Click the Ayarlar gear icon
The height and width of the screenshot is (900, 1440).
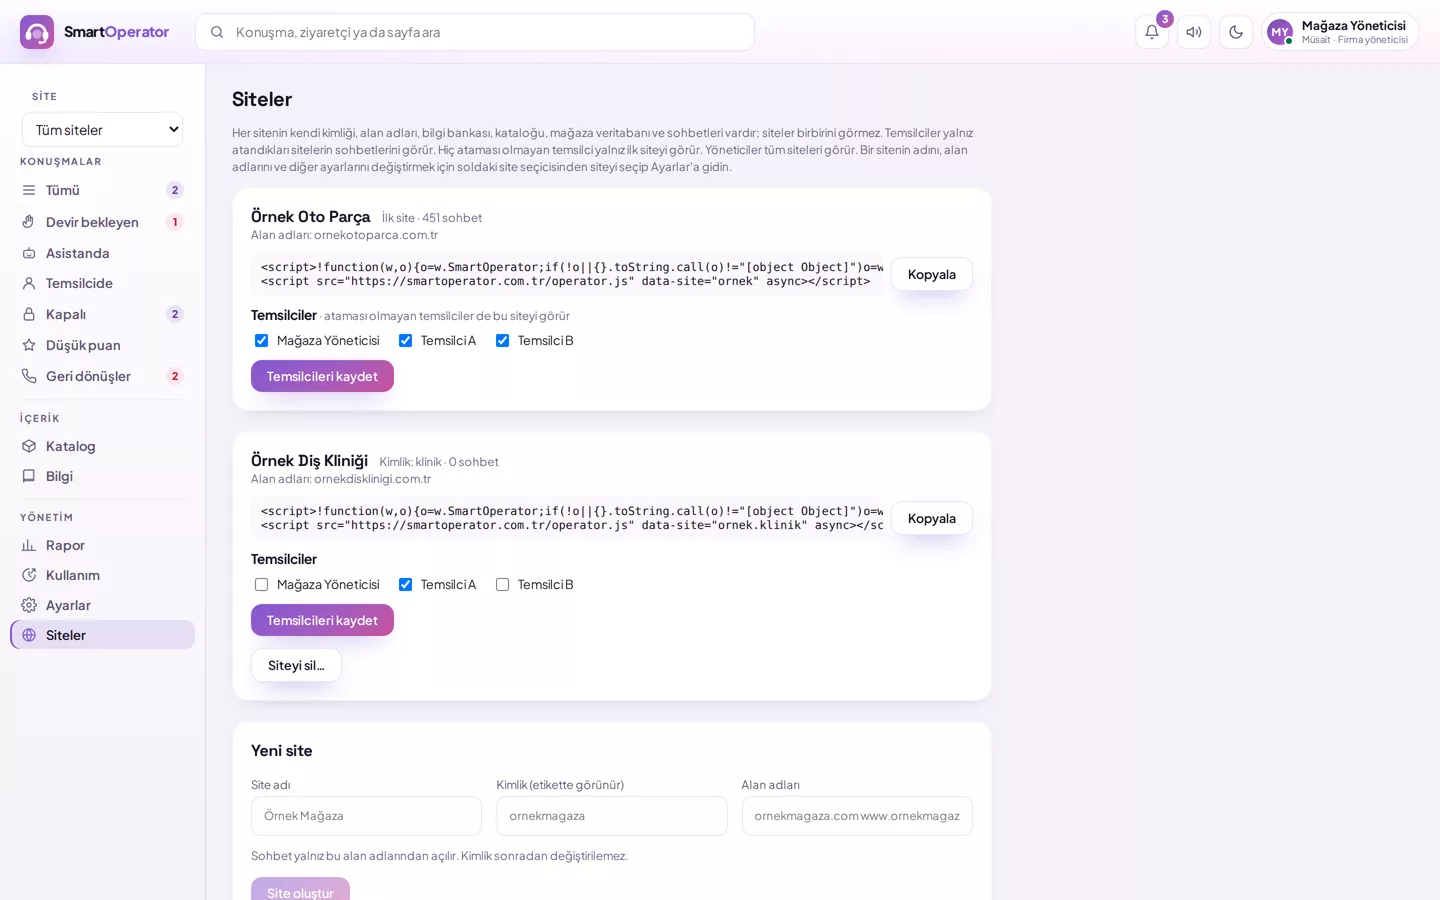29,605
